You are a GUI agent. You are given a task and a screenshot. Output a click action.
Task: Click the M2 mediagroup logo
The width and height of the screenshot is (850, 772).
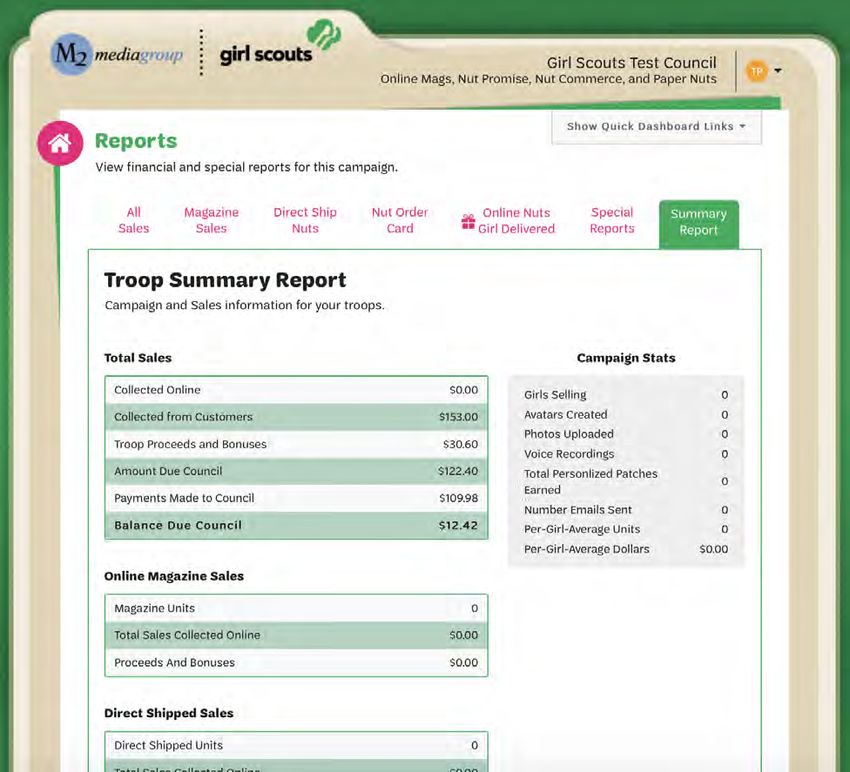point(117,54)
